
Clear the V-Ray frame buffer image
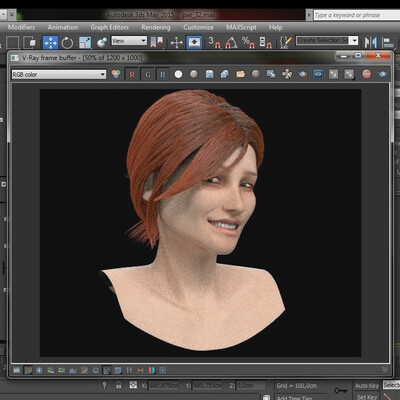click(256, 74)
